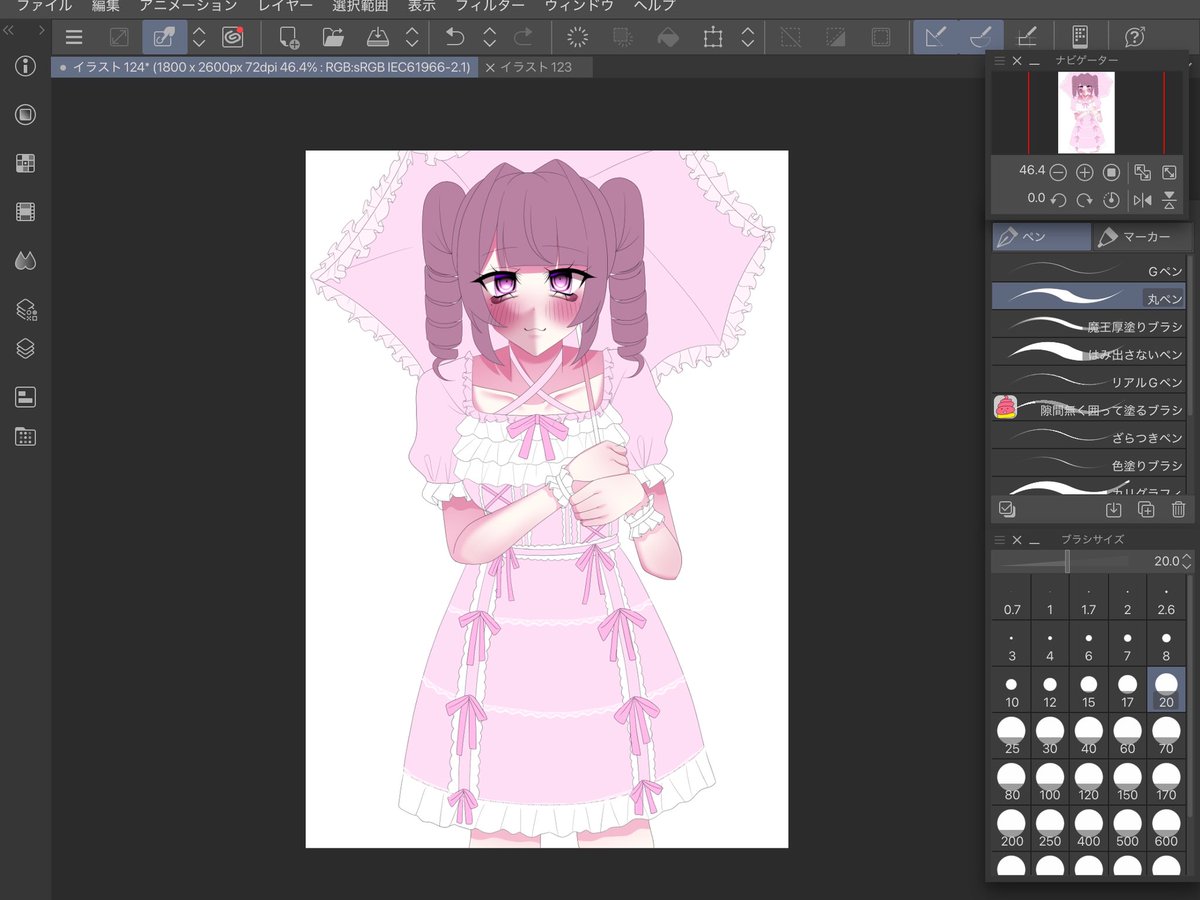Toggle Snap to Ruler
Image resolution: width=1200 pixels, height=900 pixels.
tap(936, 38)
